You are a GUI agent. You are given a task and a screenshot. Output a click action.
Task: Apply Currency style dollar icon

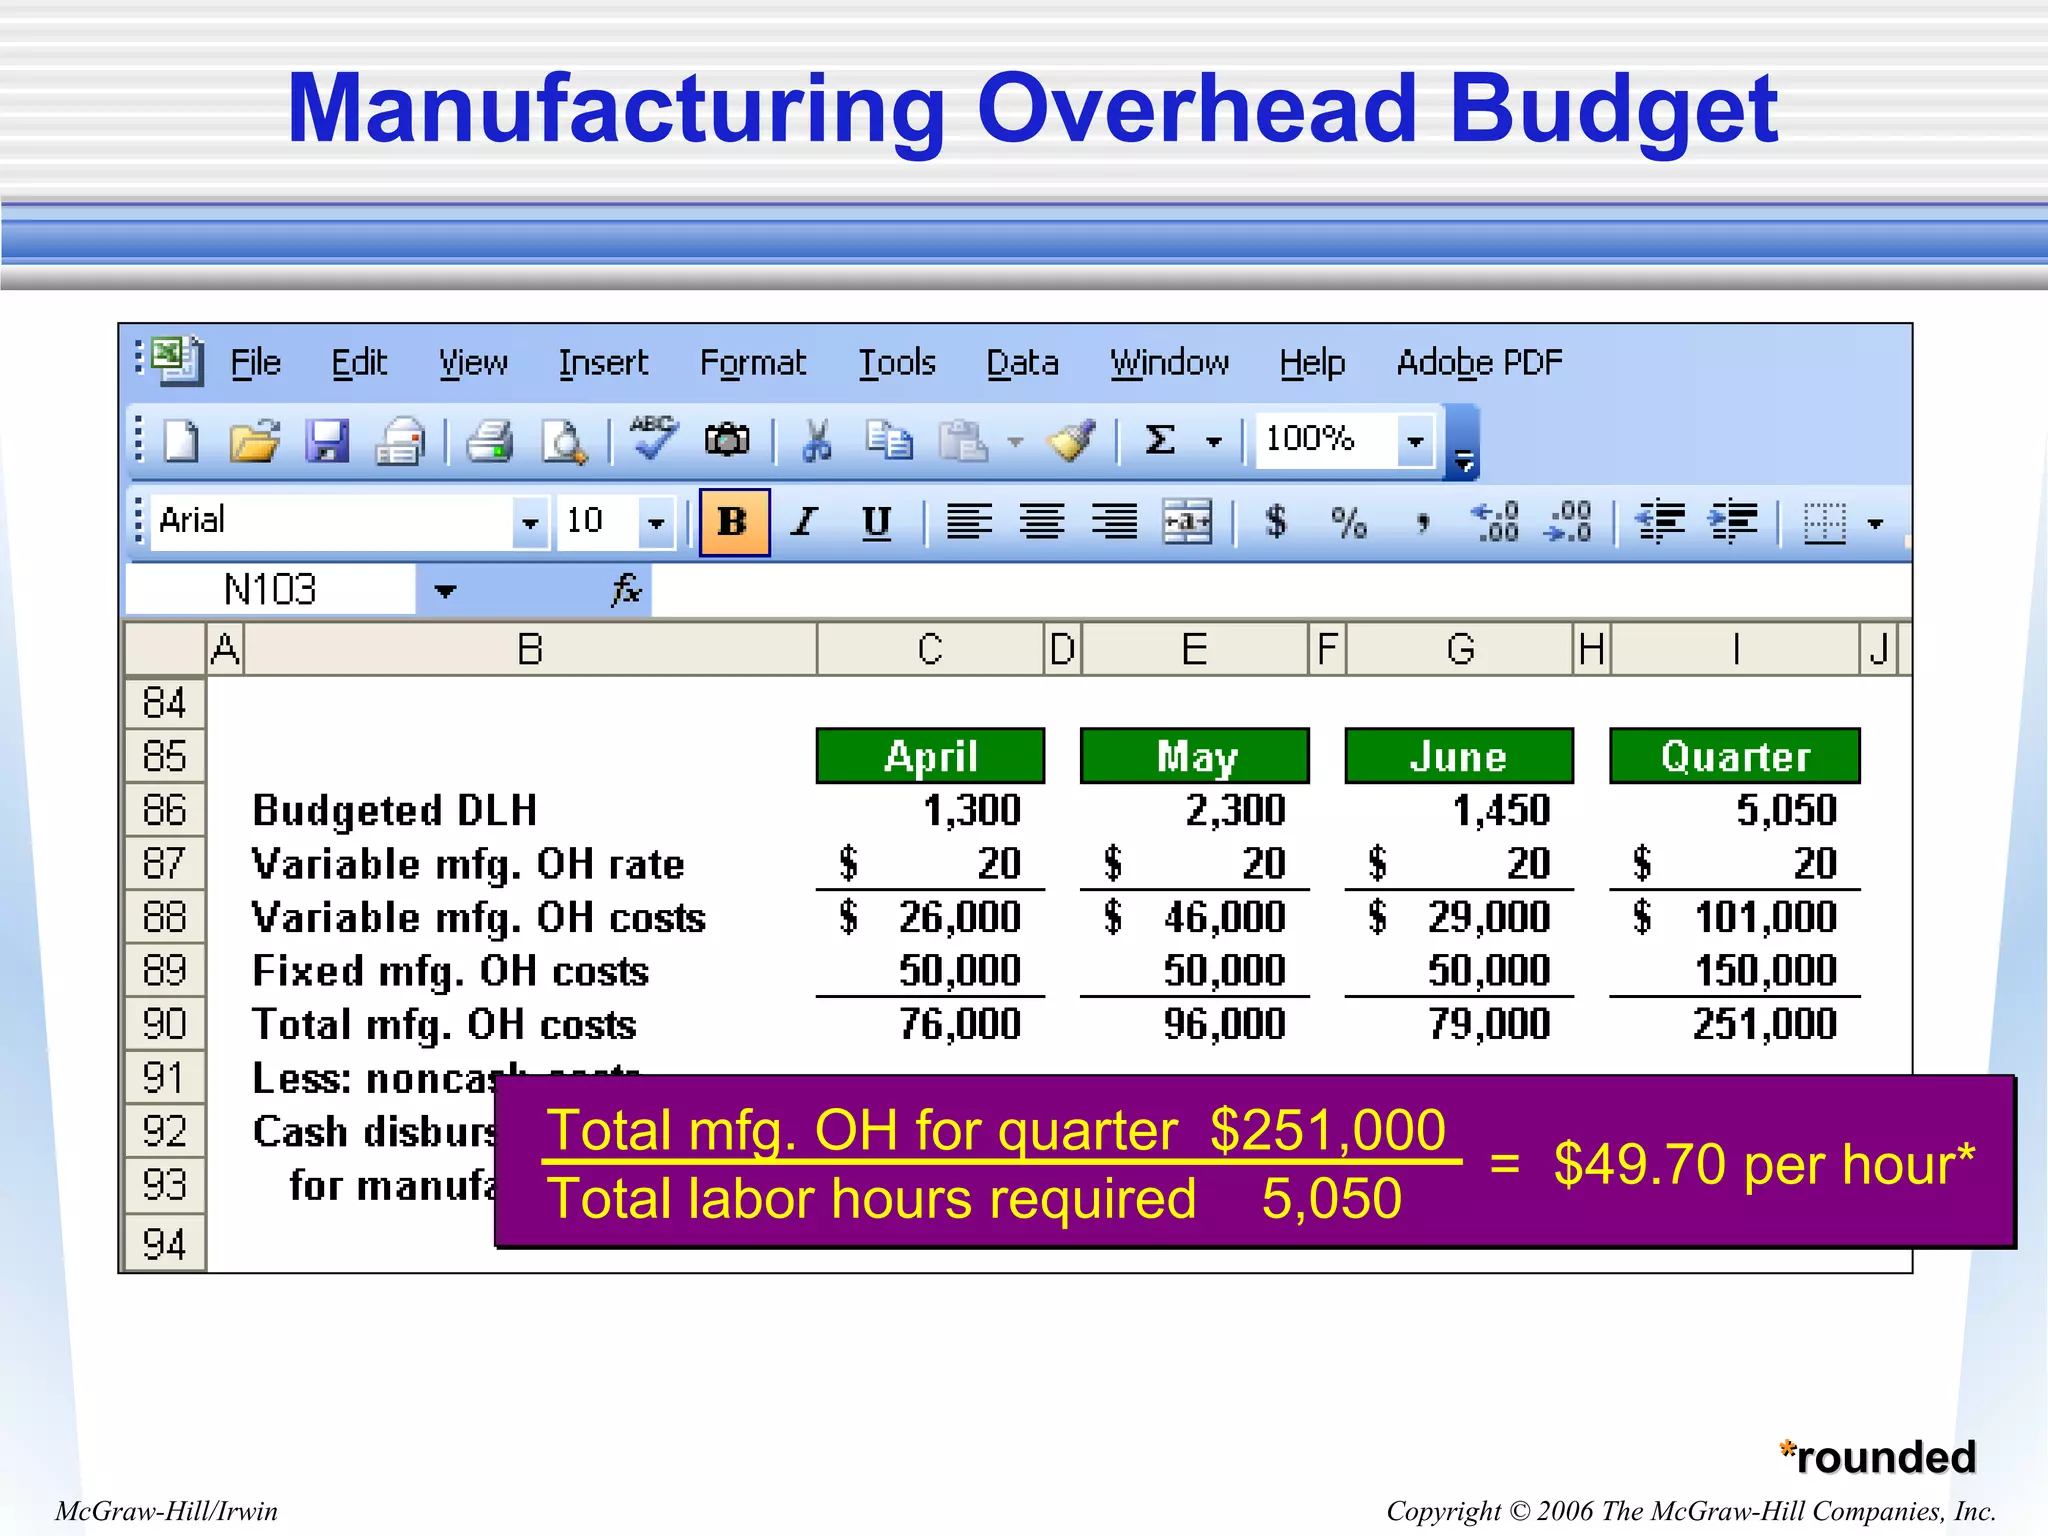pos(1276,521)
